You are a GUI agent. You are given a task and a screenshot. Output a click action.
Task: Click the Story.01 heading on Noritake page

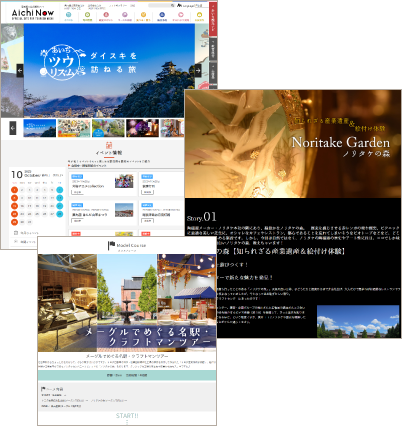[201, 217]
